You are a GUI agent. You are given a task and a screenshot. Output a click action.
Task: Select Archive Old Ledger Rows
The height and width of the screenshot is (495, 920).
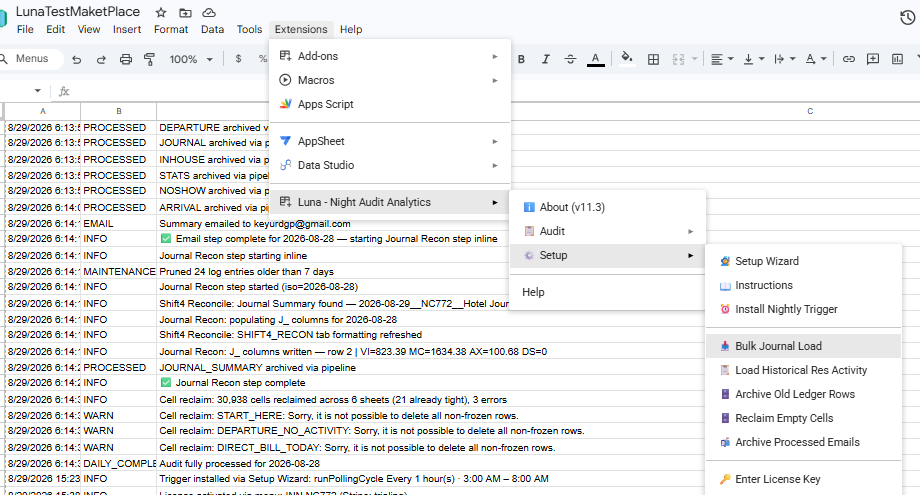(x=803, y=394)
